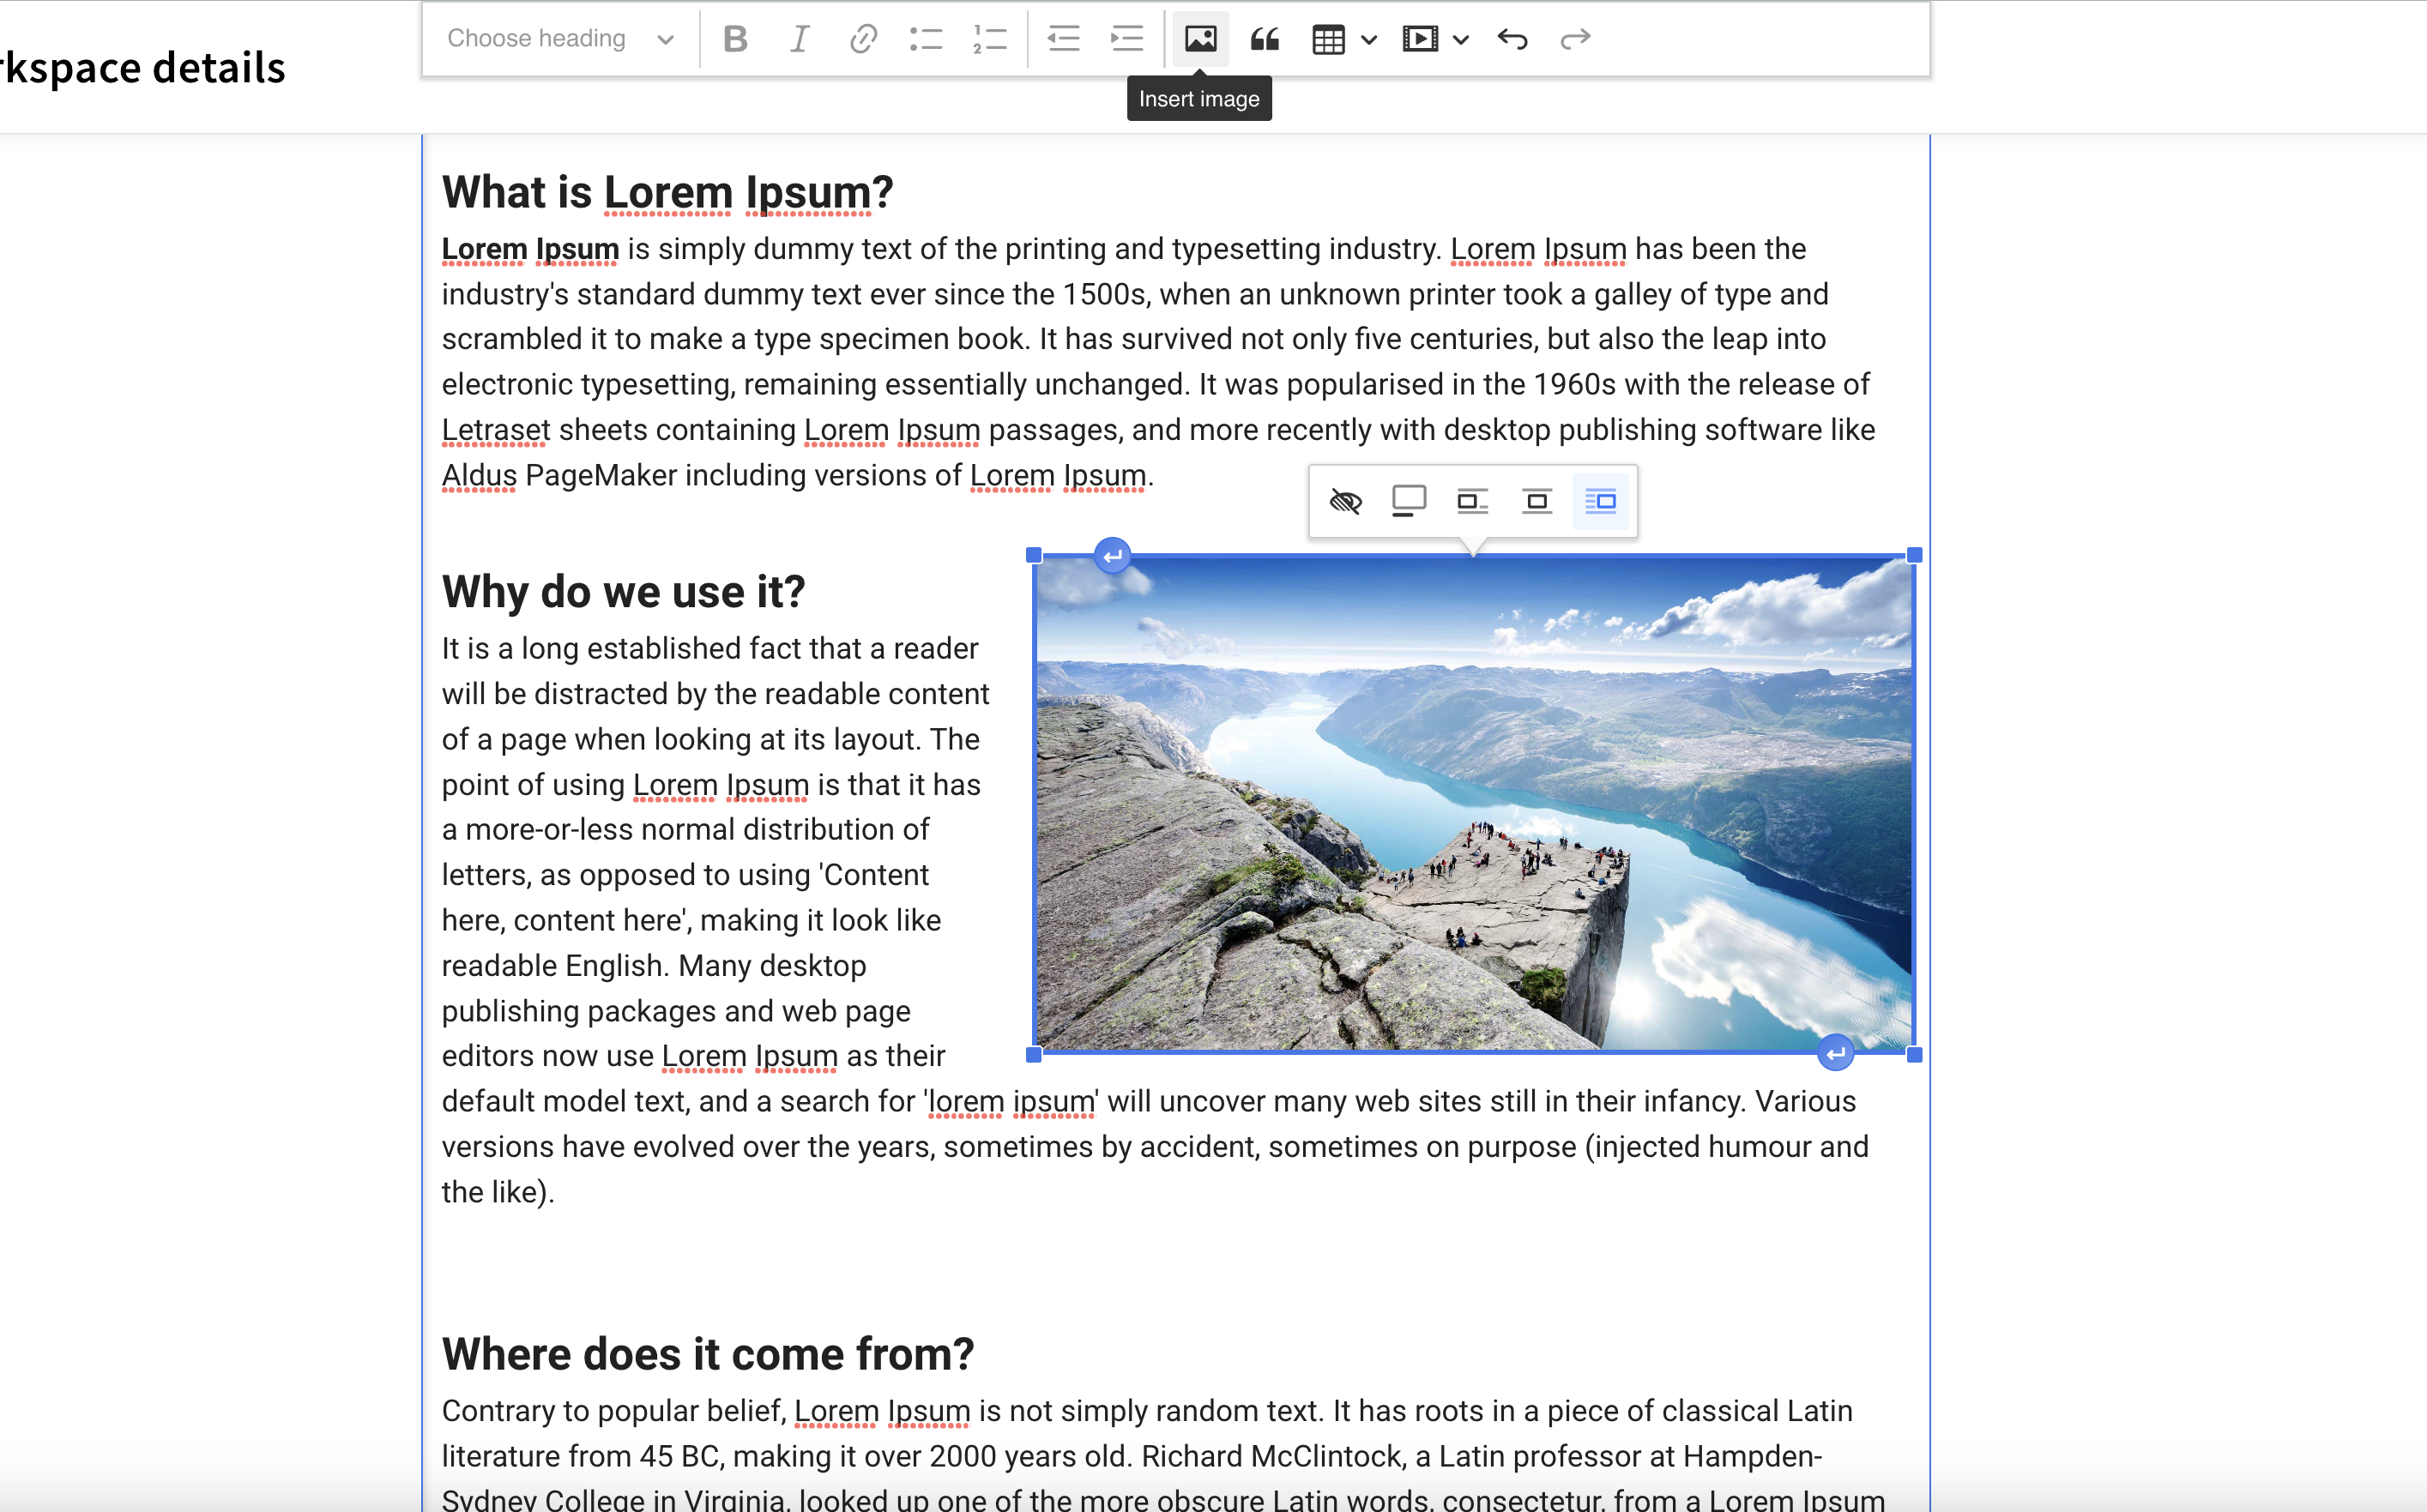Insert a block quote

(x=1265, y=39)
